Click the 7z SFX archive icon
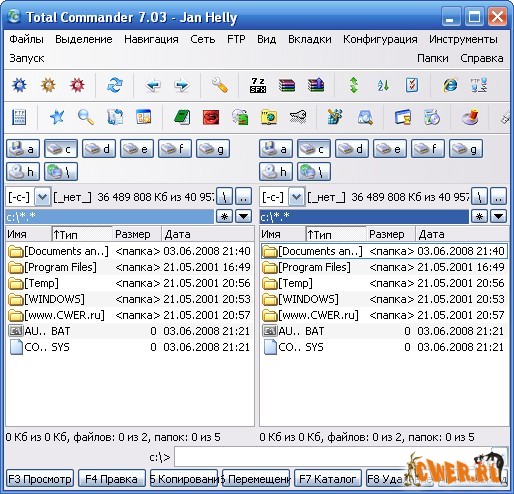 click(x=258, y=85)
